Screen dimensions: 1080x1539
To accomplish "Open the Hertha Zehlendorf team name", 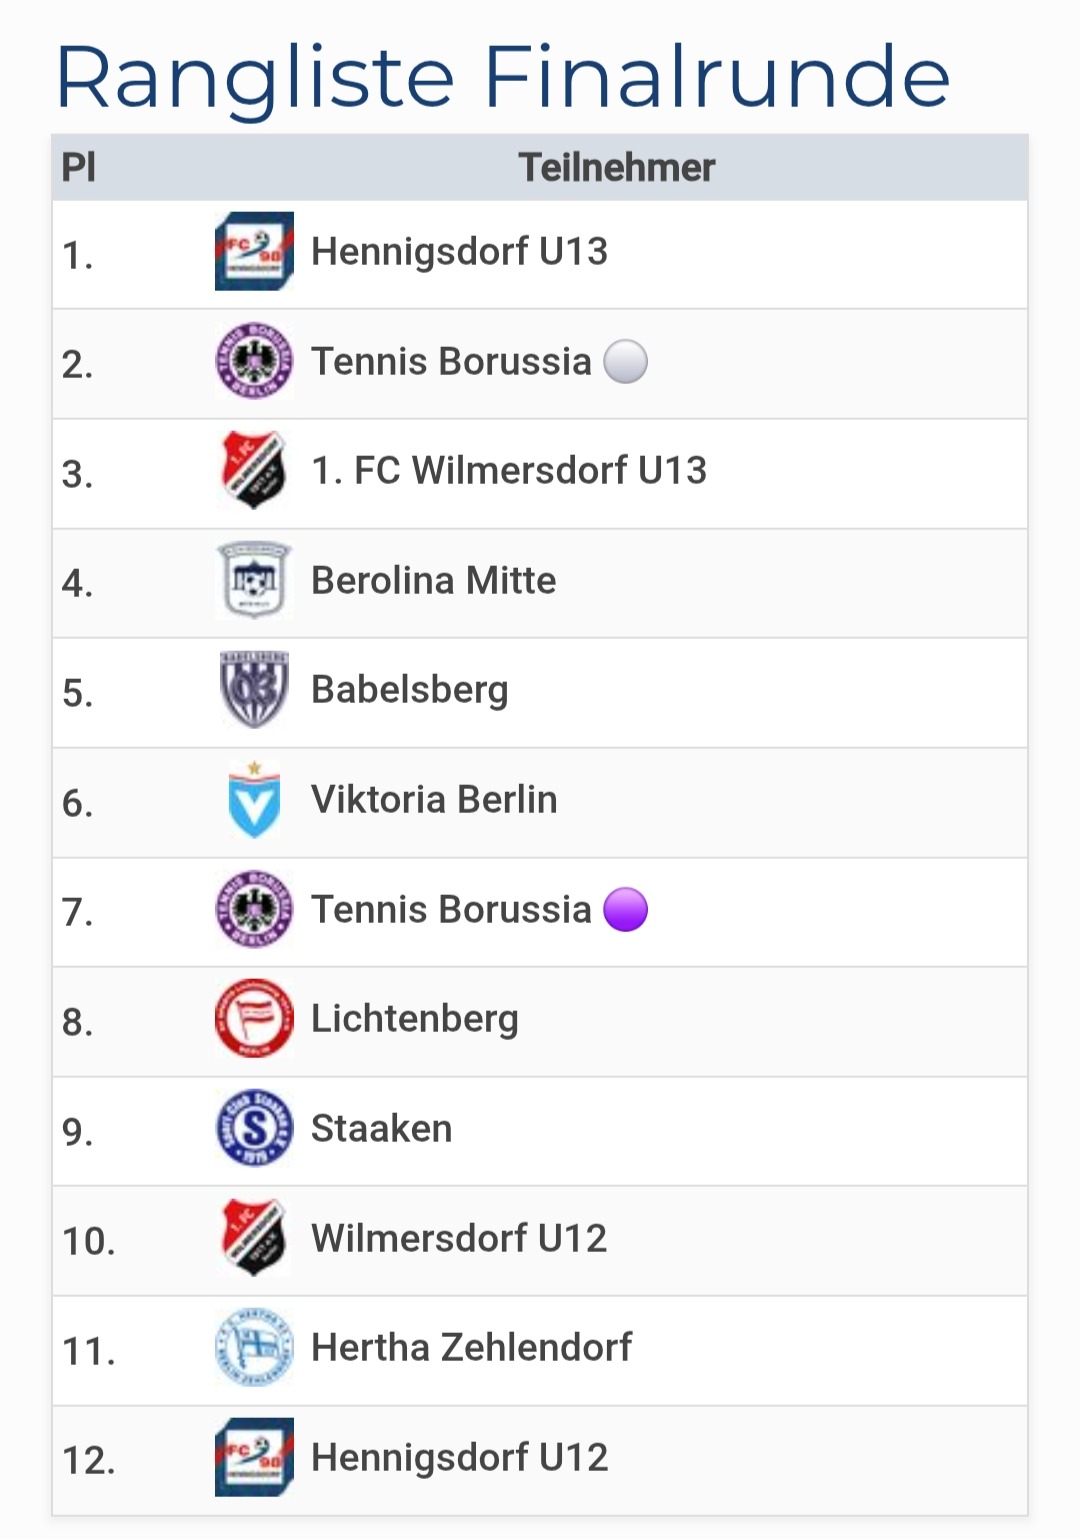I will click(471, 1348).
